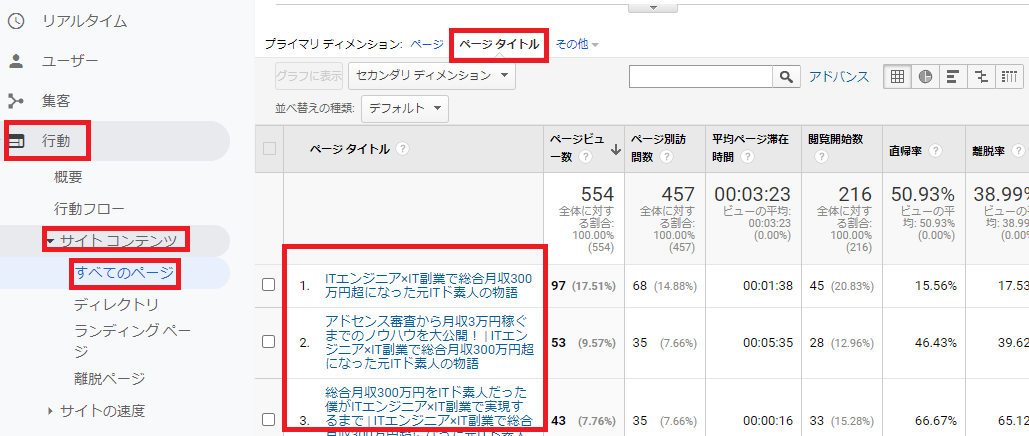Screen dimensions: 1029x436
Task: Sort by ページ別訪問数 column header
Action: coord(659,148)
